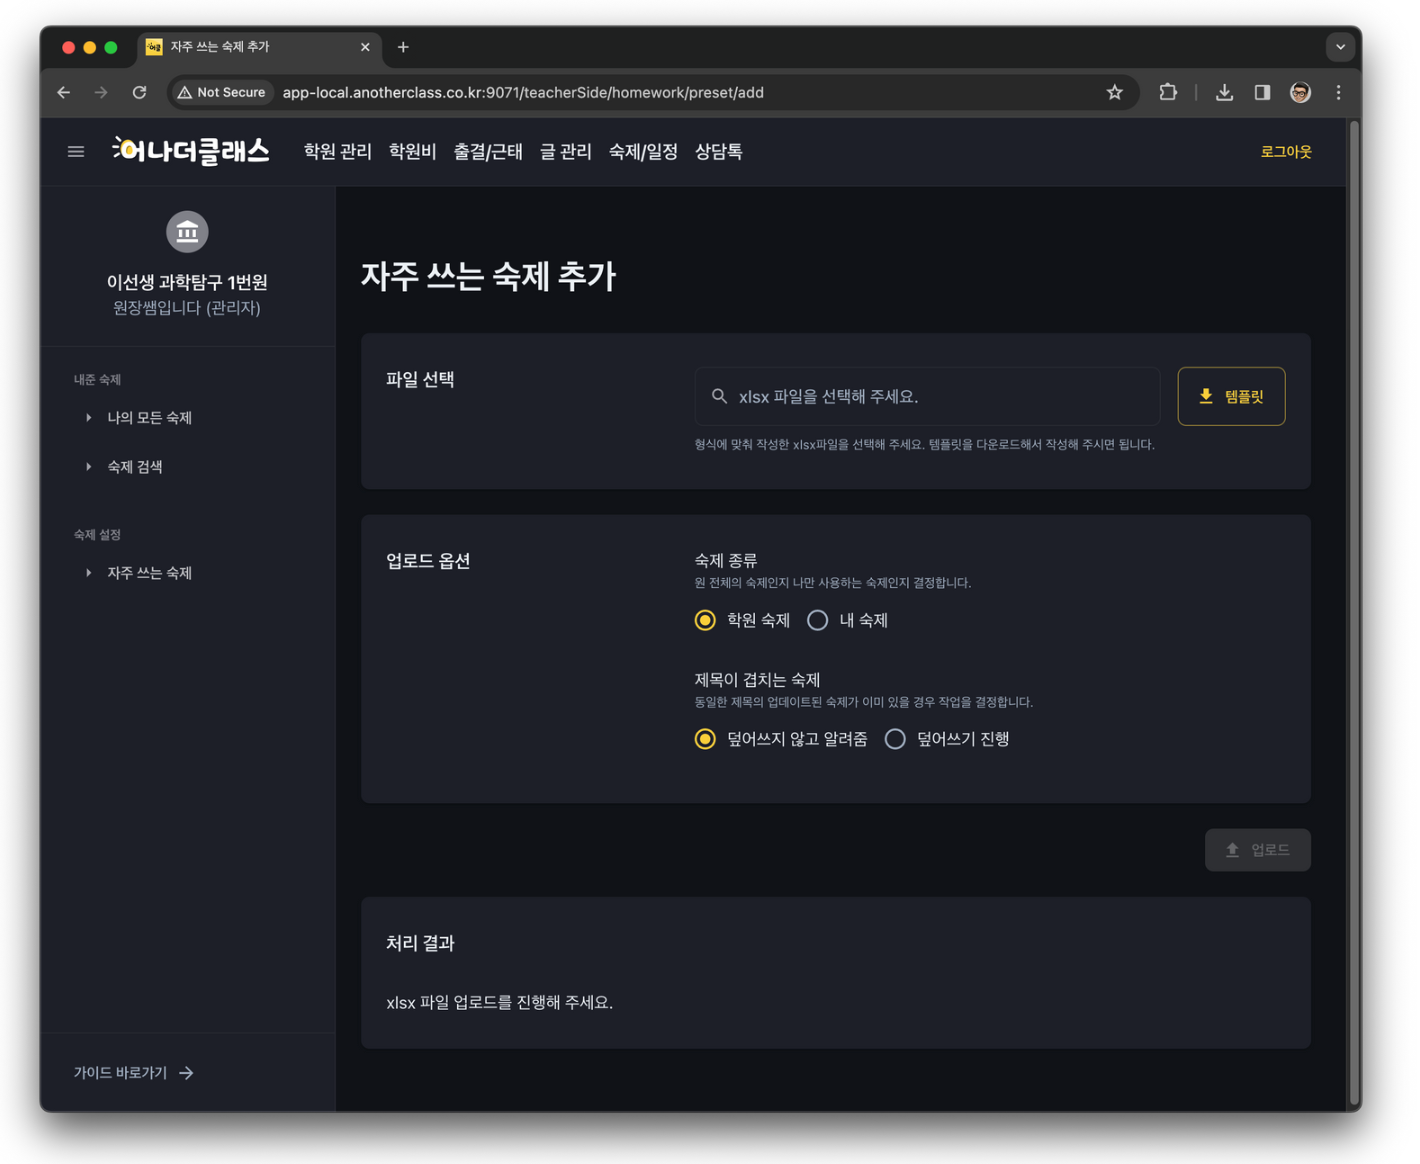Viewport: 1420px width, 1164px height.
Task: Click the 이선생 과학탐구 1번원 academy name
Action: click(187, 282)
